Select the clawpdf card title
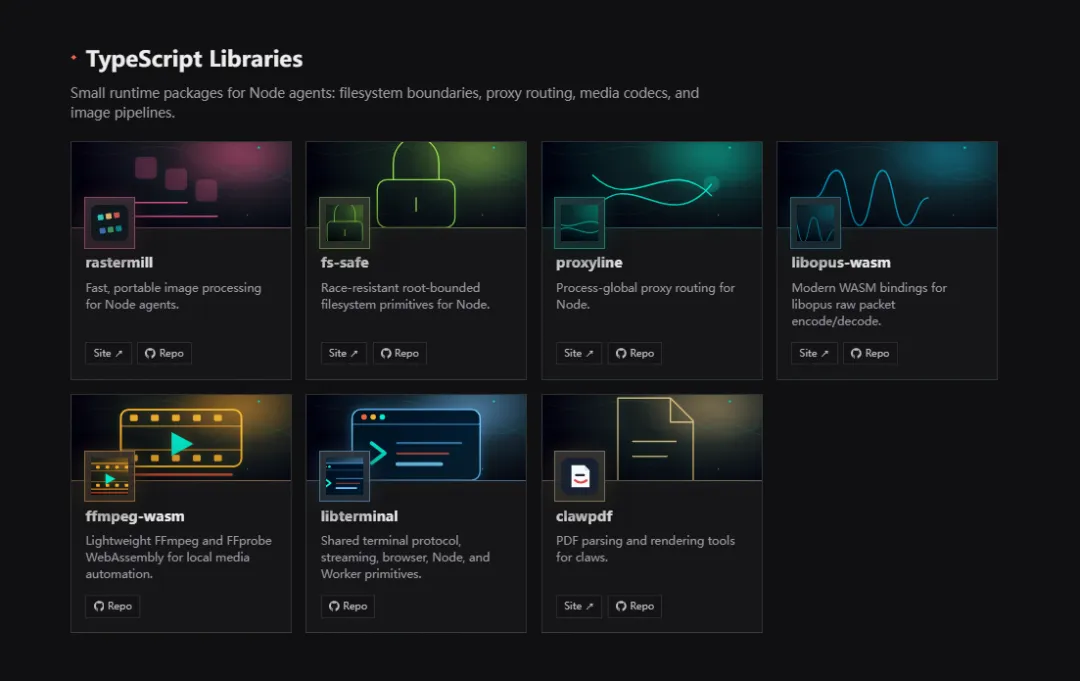Viewport: 1080px width, 681px height. pyautogui.click(x=584, y=516)
